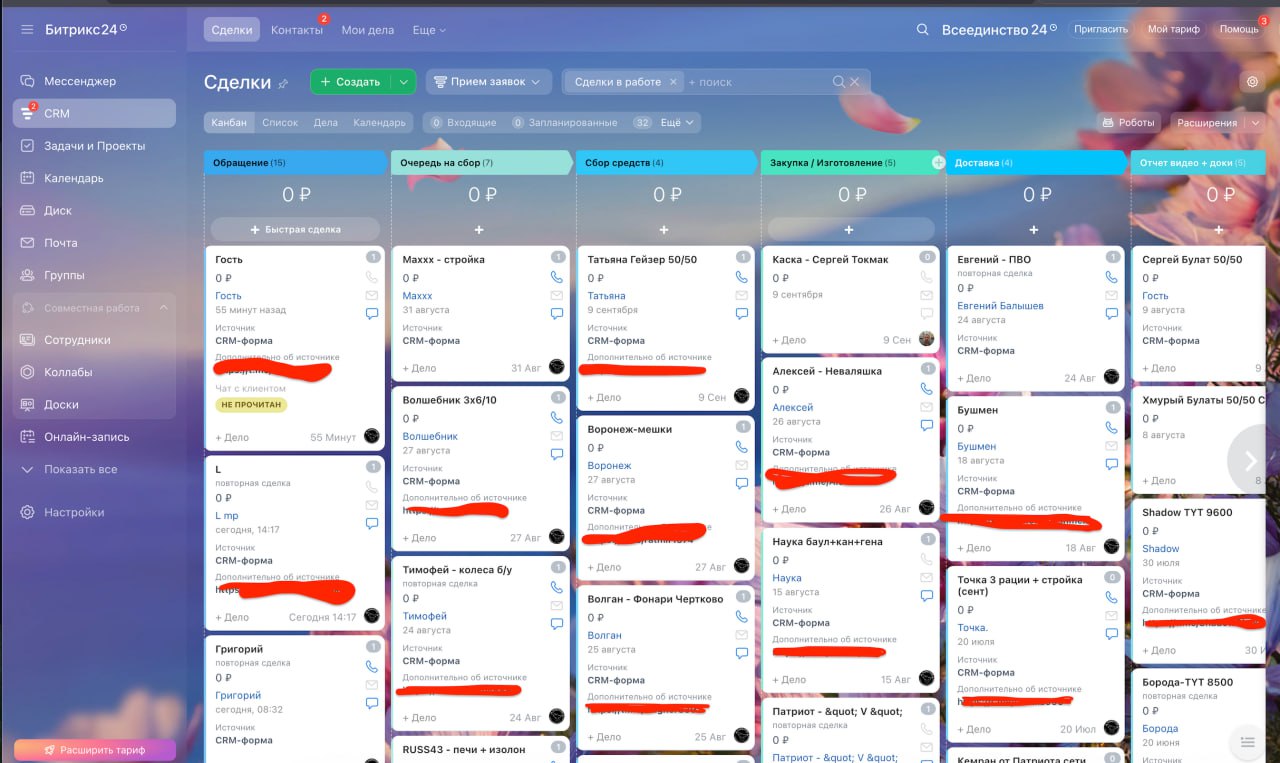This screenshot has height=763, width=1280.
Task: Expand Показать все in the sidebar
Action: point(80,469)
